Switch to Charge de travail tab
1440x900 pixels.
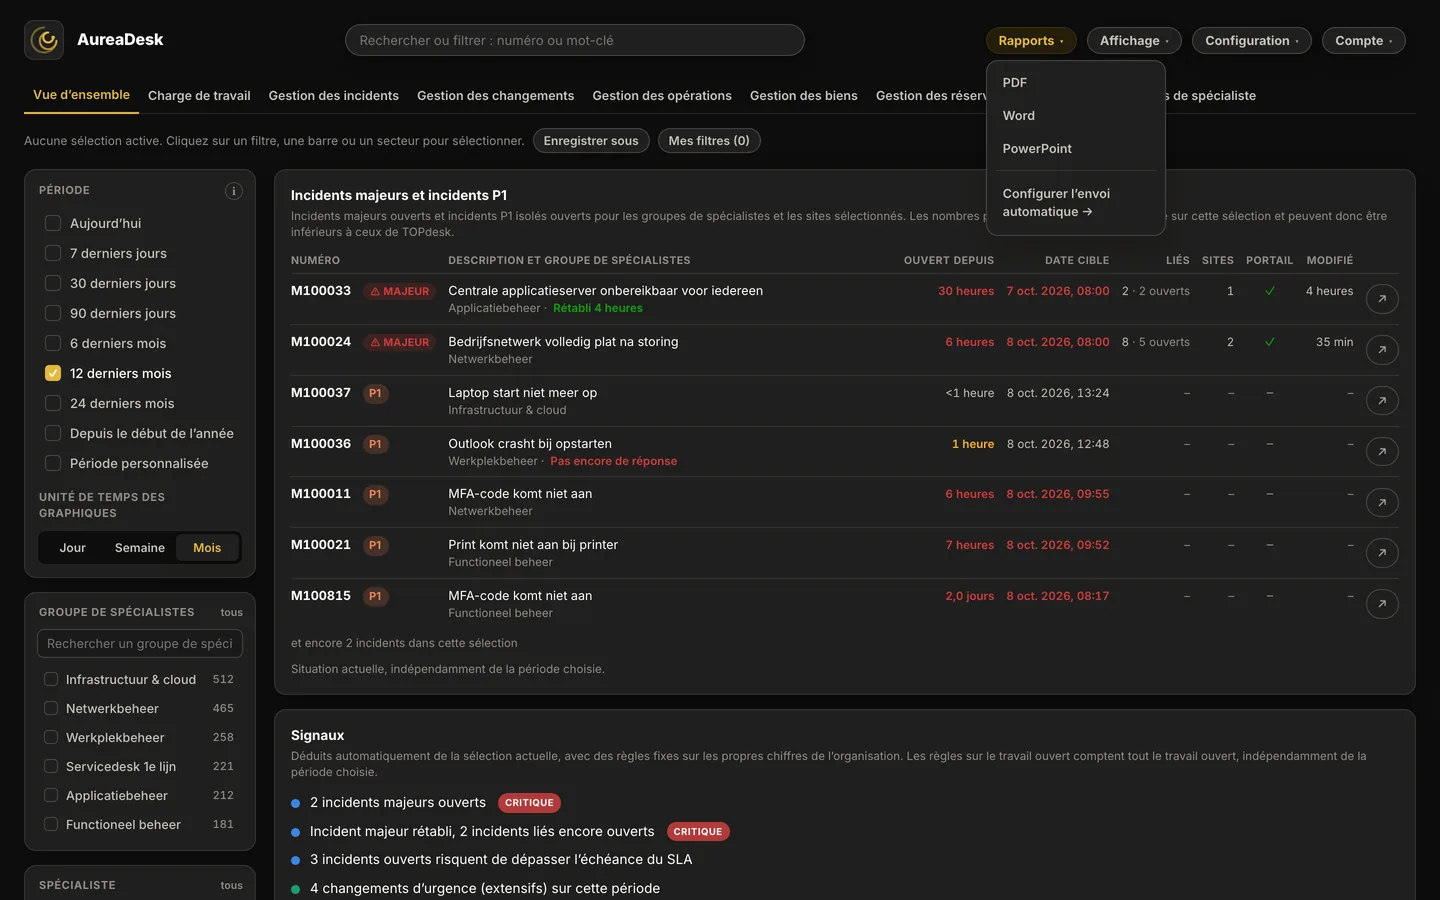[199, 96]
